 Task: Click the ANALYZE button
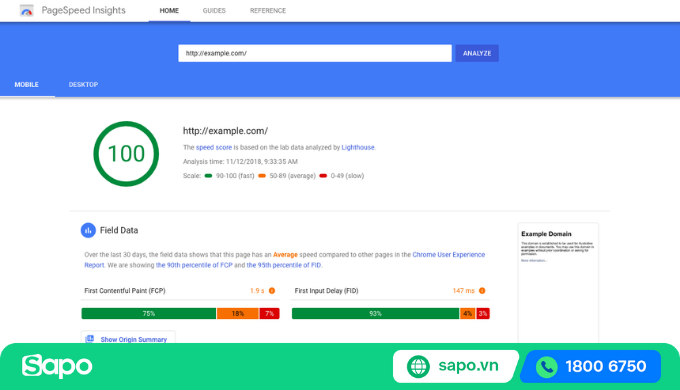pyautogui.click(x=477, y=53)
